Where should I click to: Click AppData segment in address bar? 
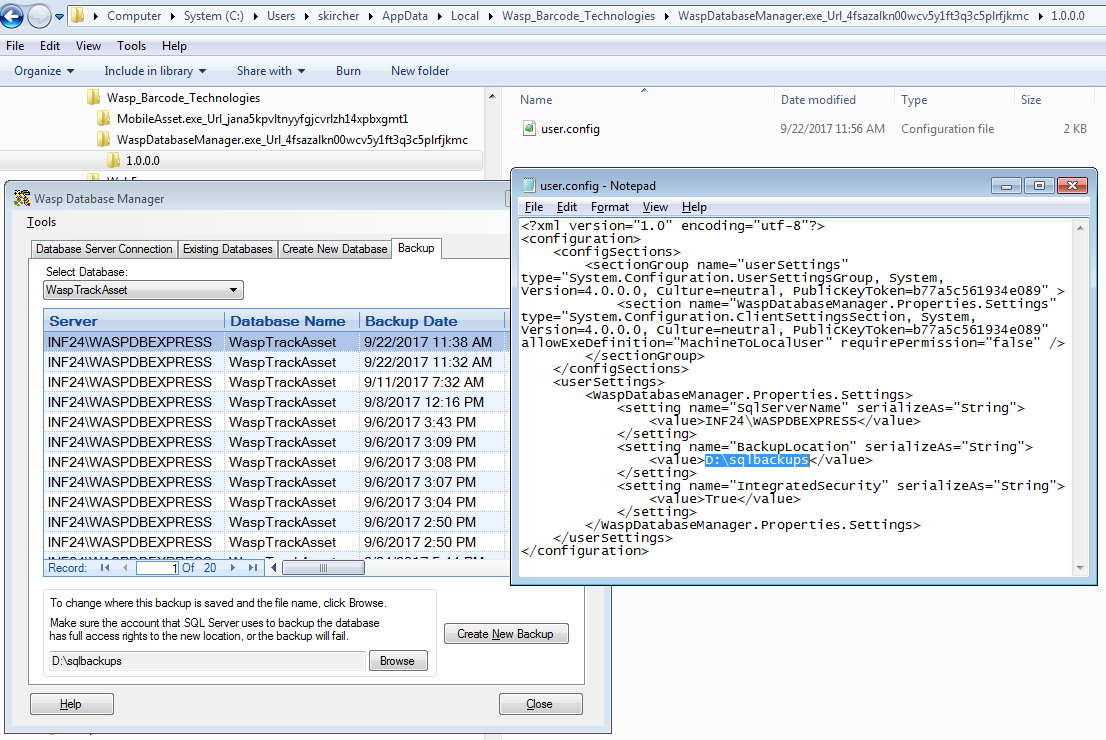tap(404, 16)
